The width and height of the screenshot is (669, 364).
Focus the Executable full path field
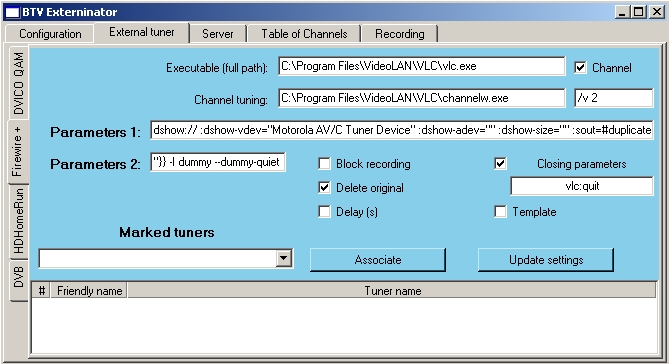tap(422, 66)
